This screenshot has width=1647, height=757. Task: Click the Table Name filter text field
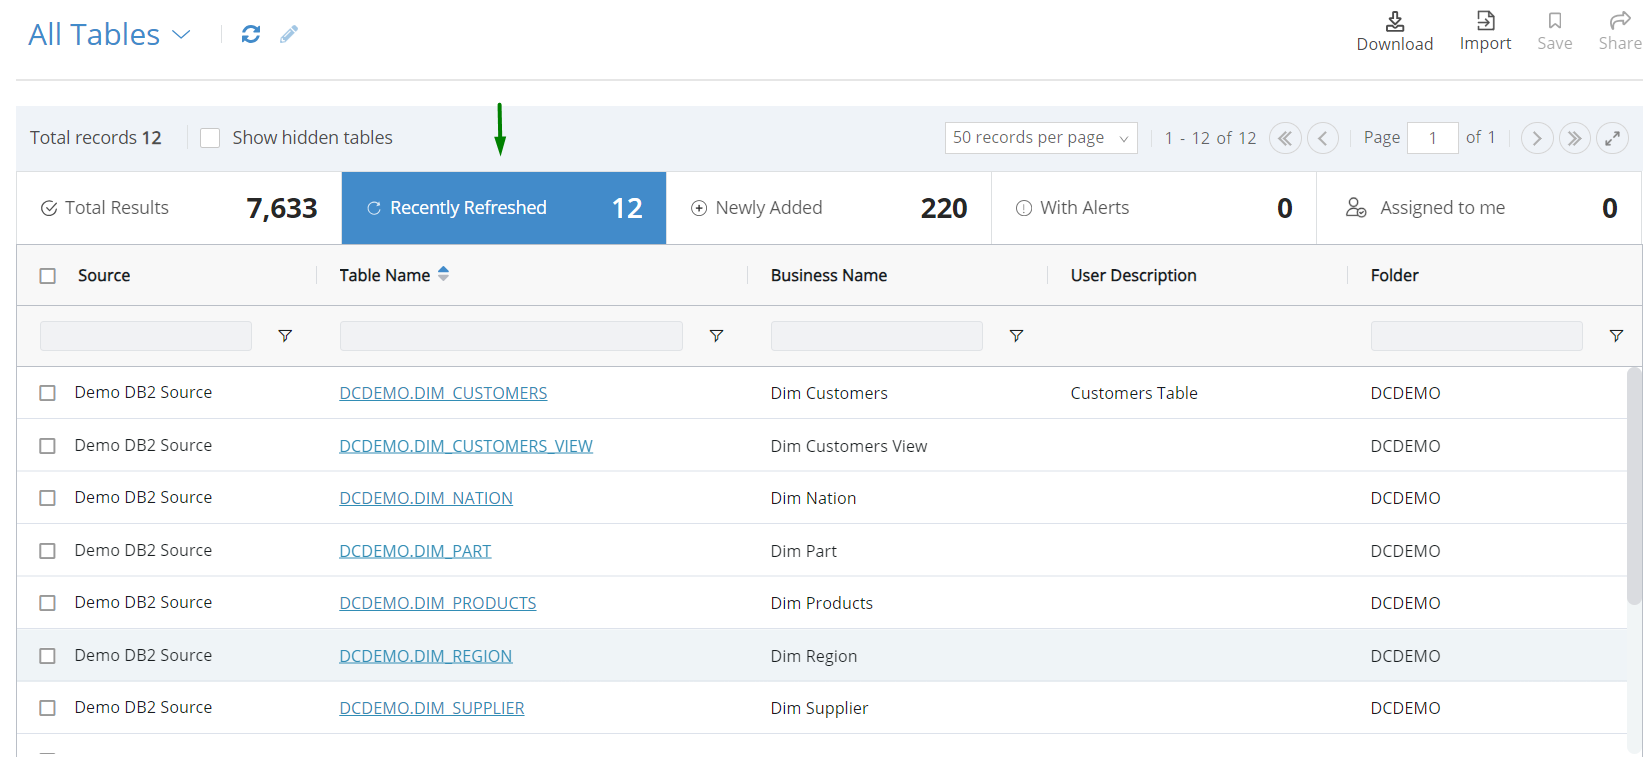point(511,336)
